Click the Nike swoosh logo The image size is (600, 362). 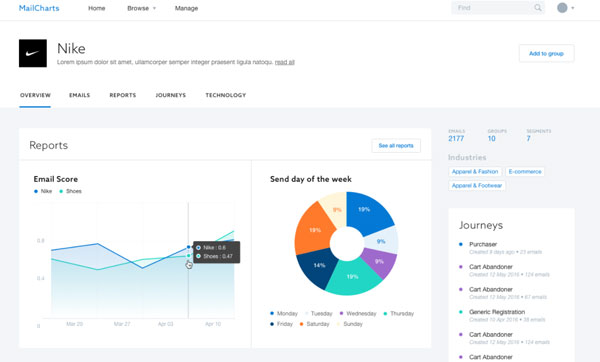click(x=33, y=53)
